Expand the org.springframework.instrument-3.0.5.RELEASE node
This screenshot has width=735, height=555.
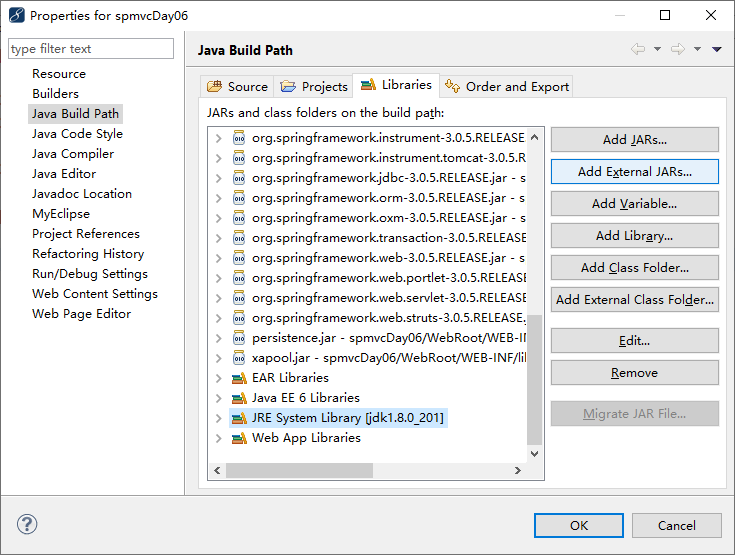pos(218,138)
